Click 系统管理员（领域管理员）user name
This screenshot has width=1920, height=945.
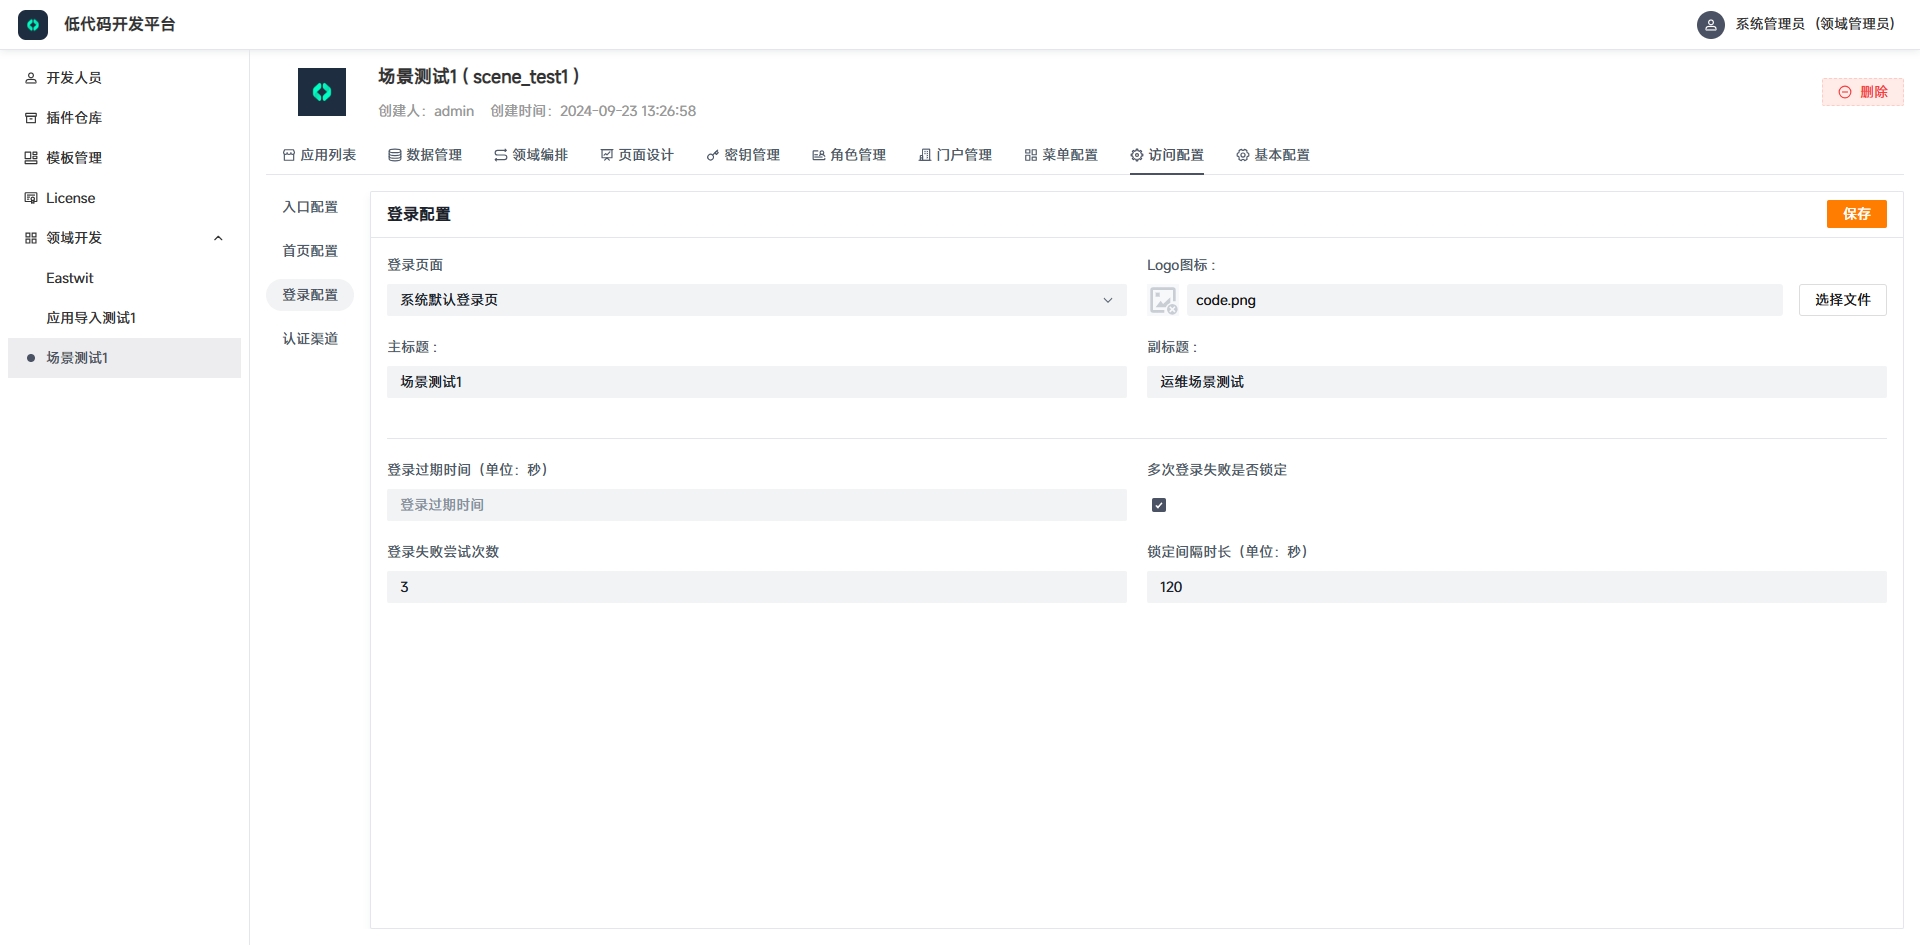pyautogui.click(x=1815, y=24)
